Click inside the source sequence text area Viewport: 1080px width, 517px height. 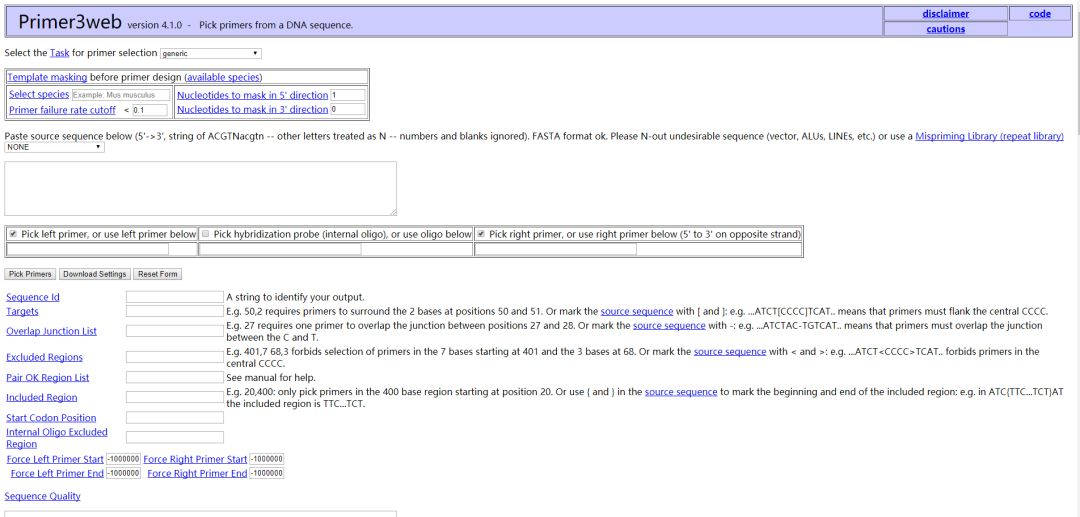pyautogui.click(x=200, y=189)
